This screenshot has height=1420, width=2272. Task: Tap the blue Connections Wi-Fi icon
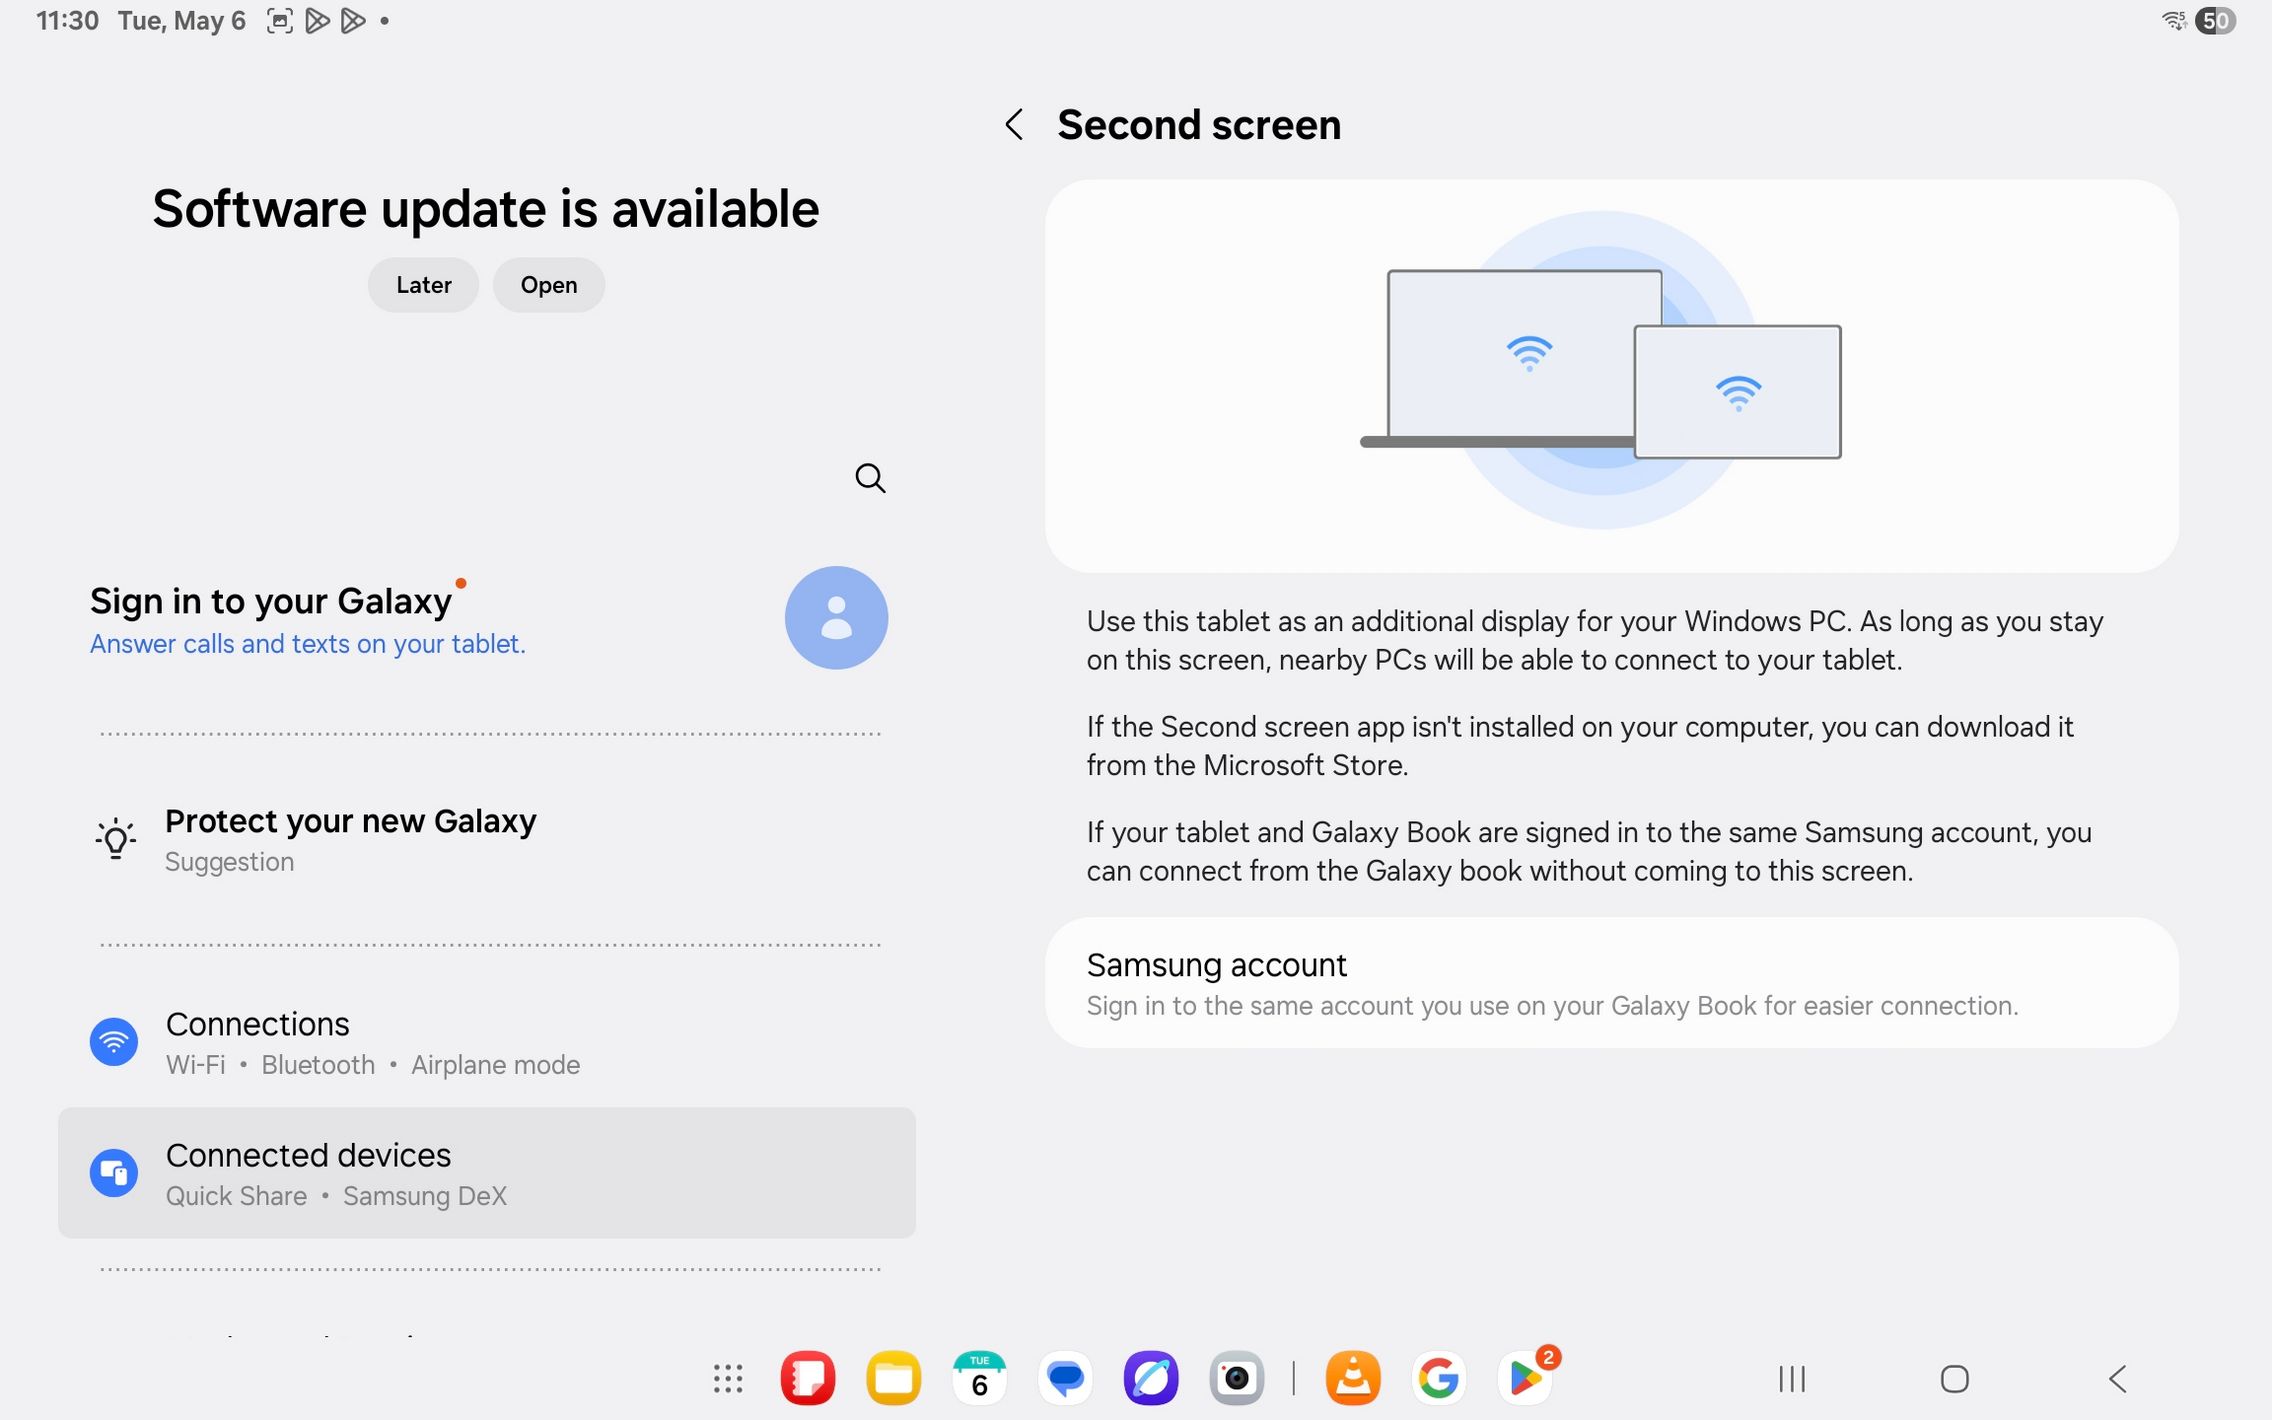[x=114, y=1042]
